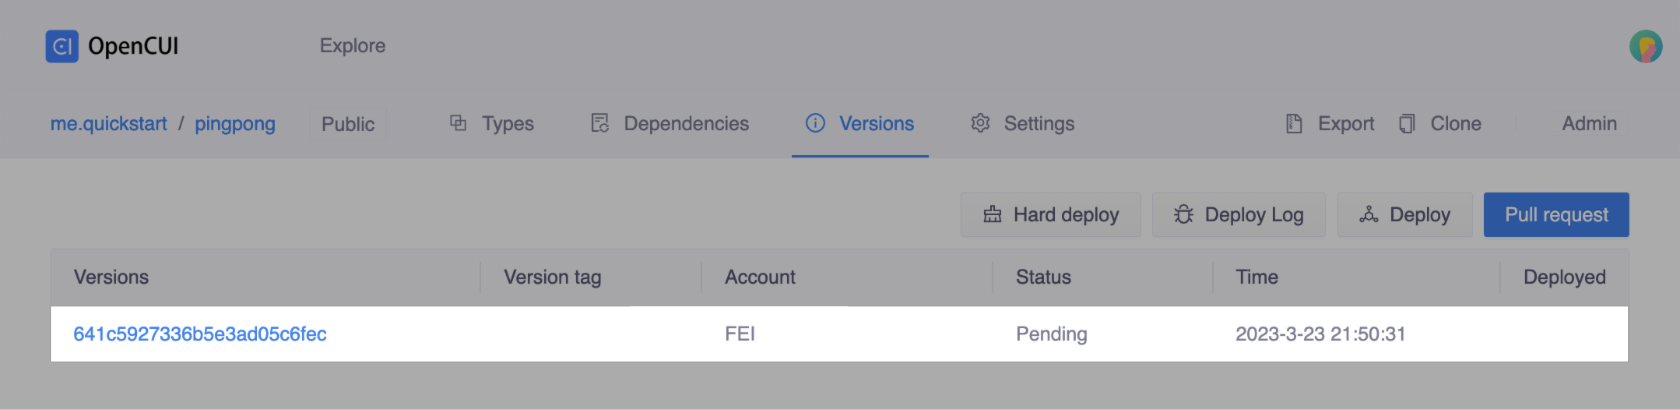The image size is (1680, 410).
Task: Open the Explore menu item
Action: coord(352,46)
